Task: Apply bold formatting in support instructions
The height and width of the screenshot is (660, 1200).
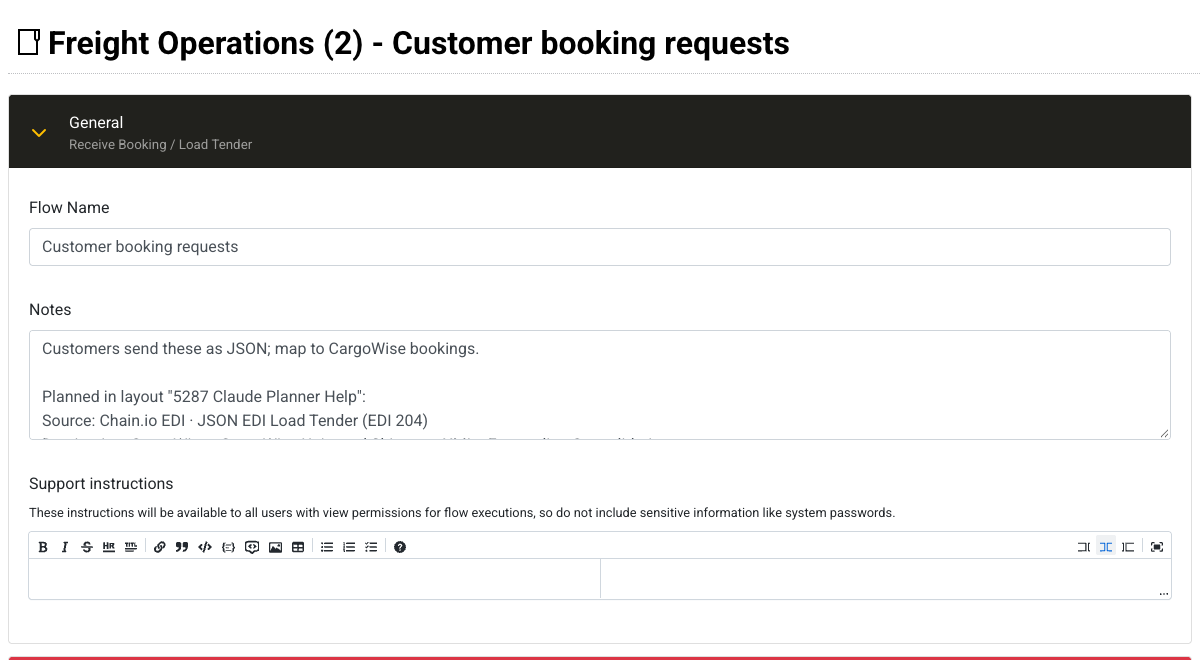Action: pyautogui.click(x=43, y=547)
